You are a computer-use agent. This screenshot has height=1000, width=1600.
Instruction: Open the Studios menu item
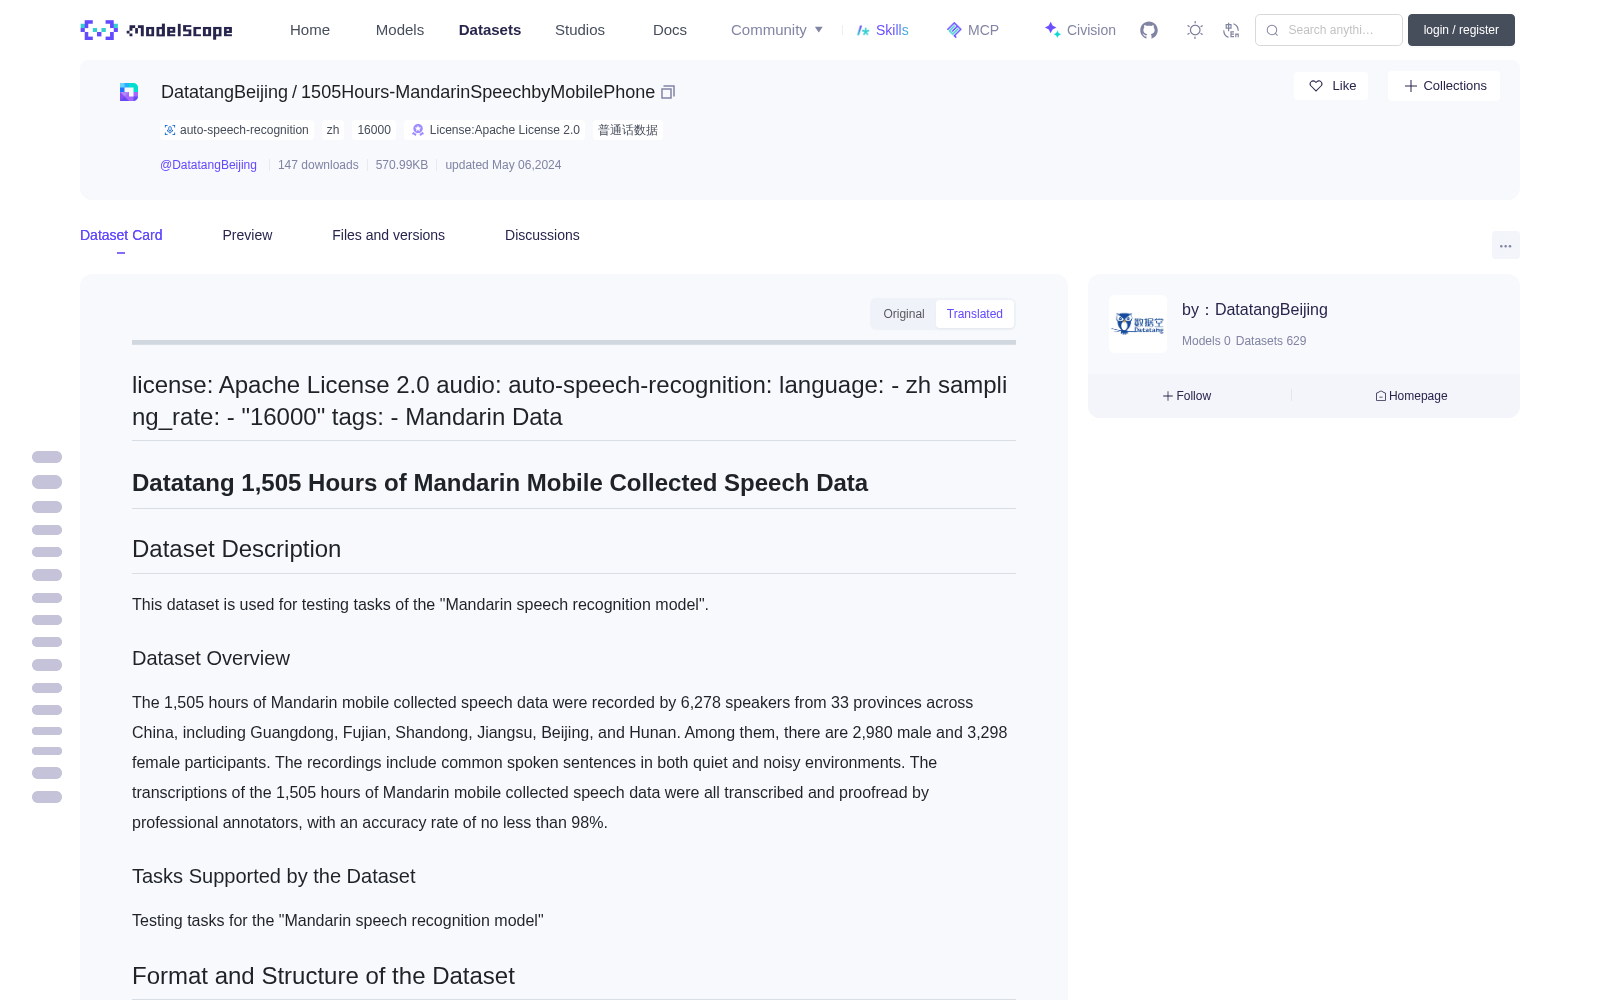pyautogui.click(x=580, y=30)
